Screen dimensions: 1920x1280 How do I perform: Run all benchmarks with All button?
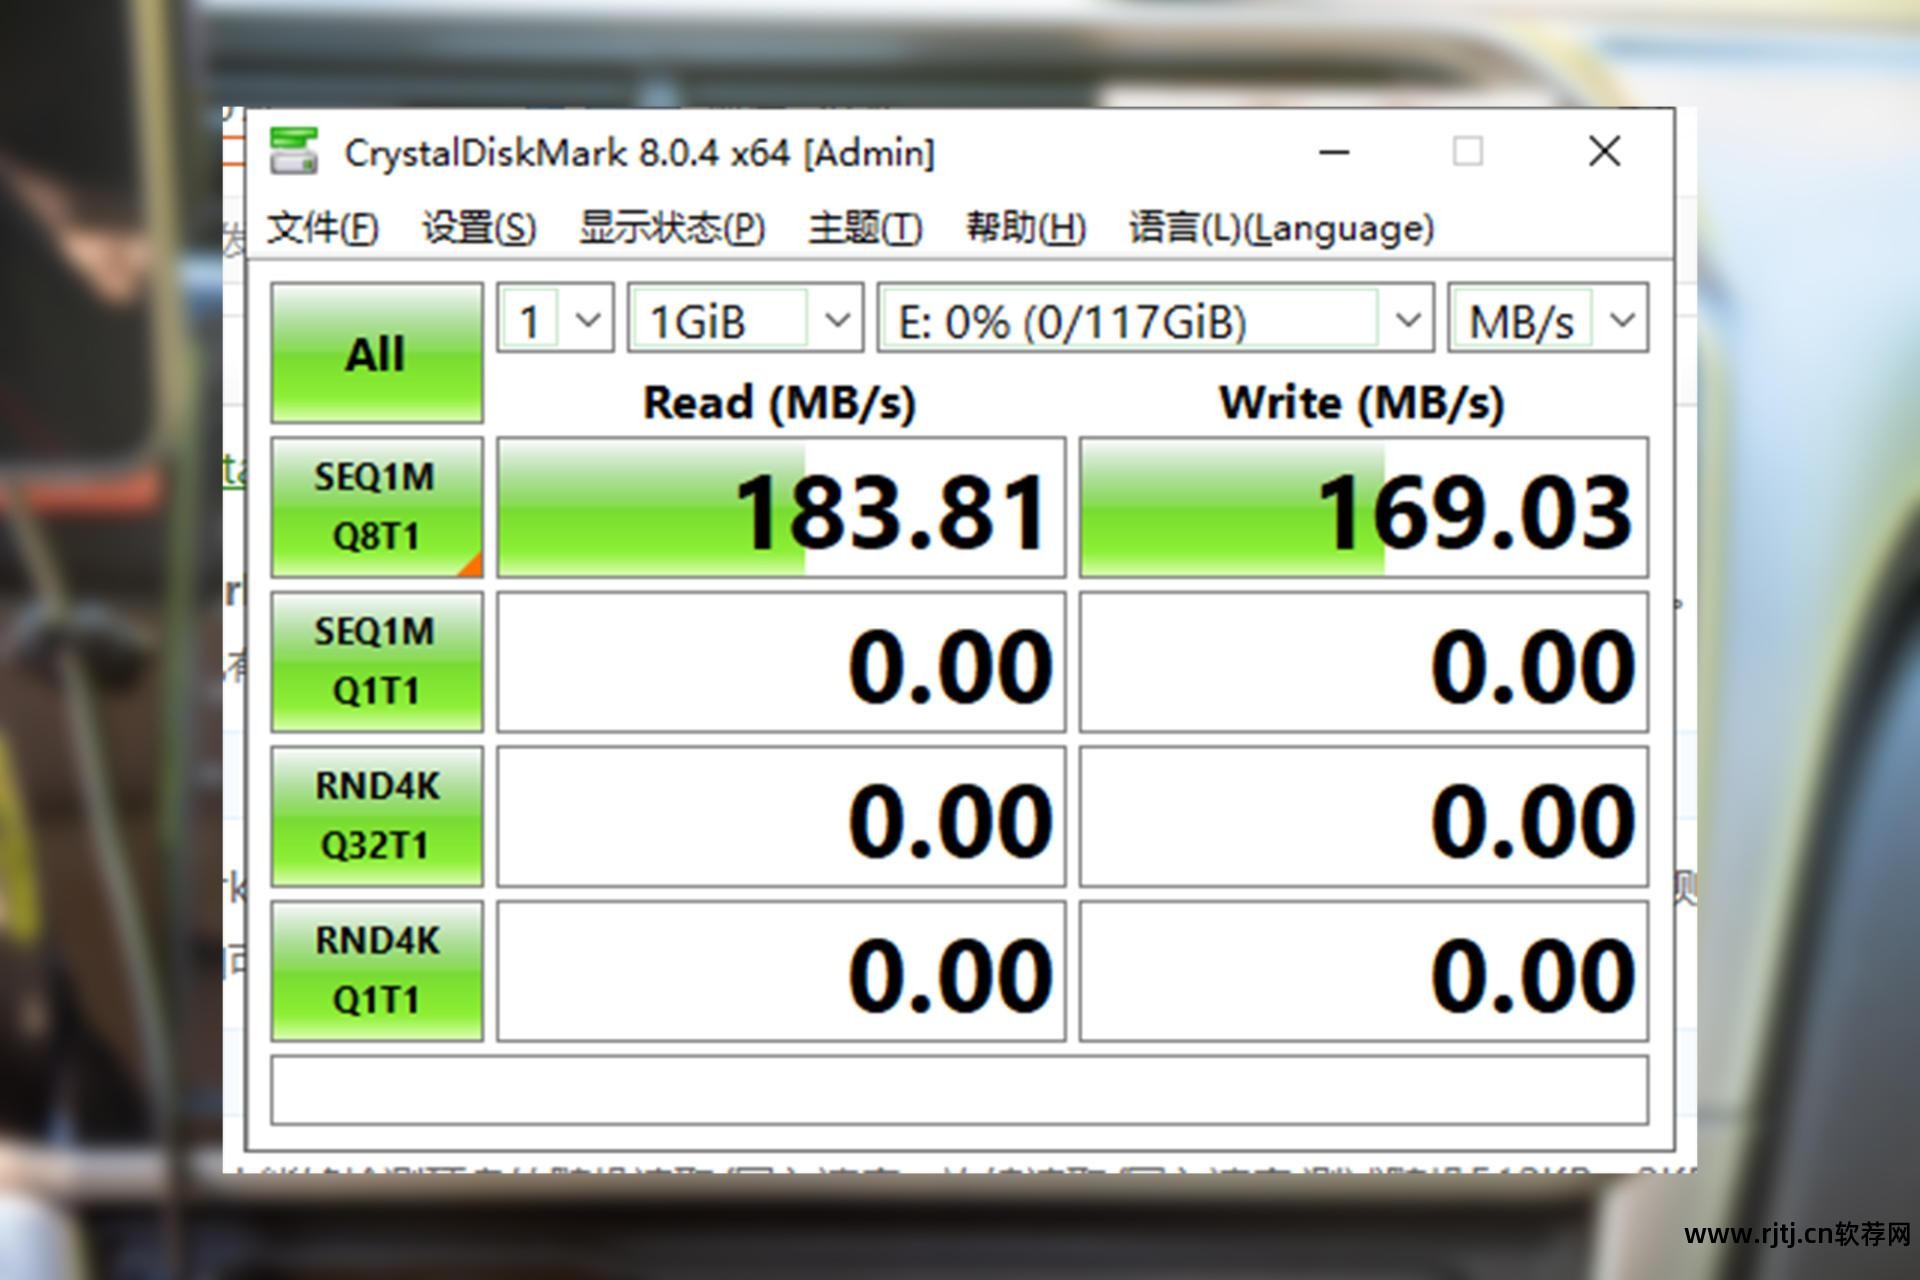click(x=377, y=353)
